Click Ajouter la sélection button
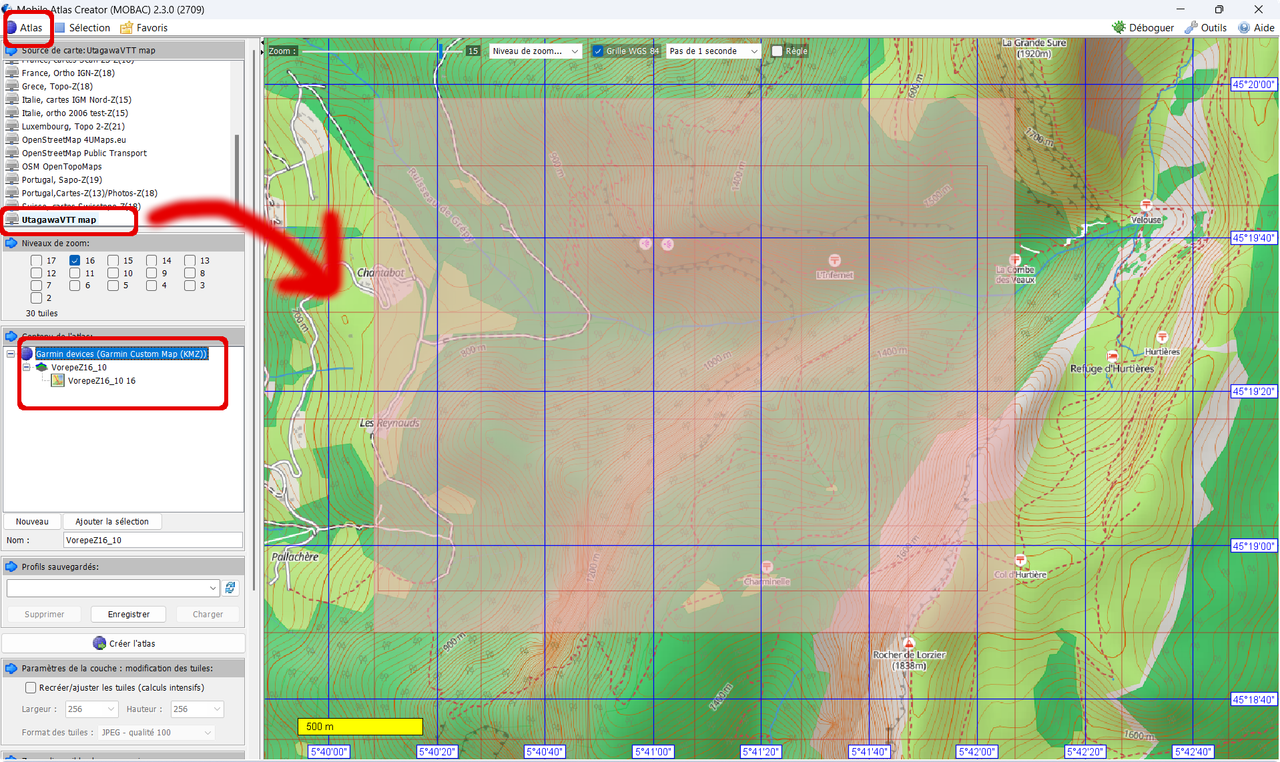This screenshot has width=1280, height=762. [x=112, y=521]
